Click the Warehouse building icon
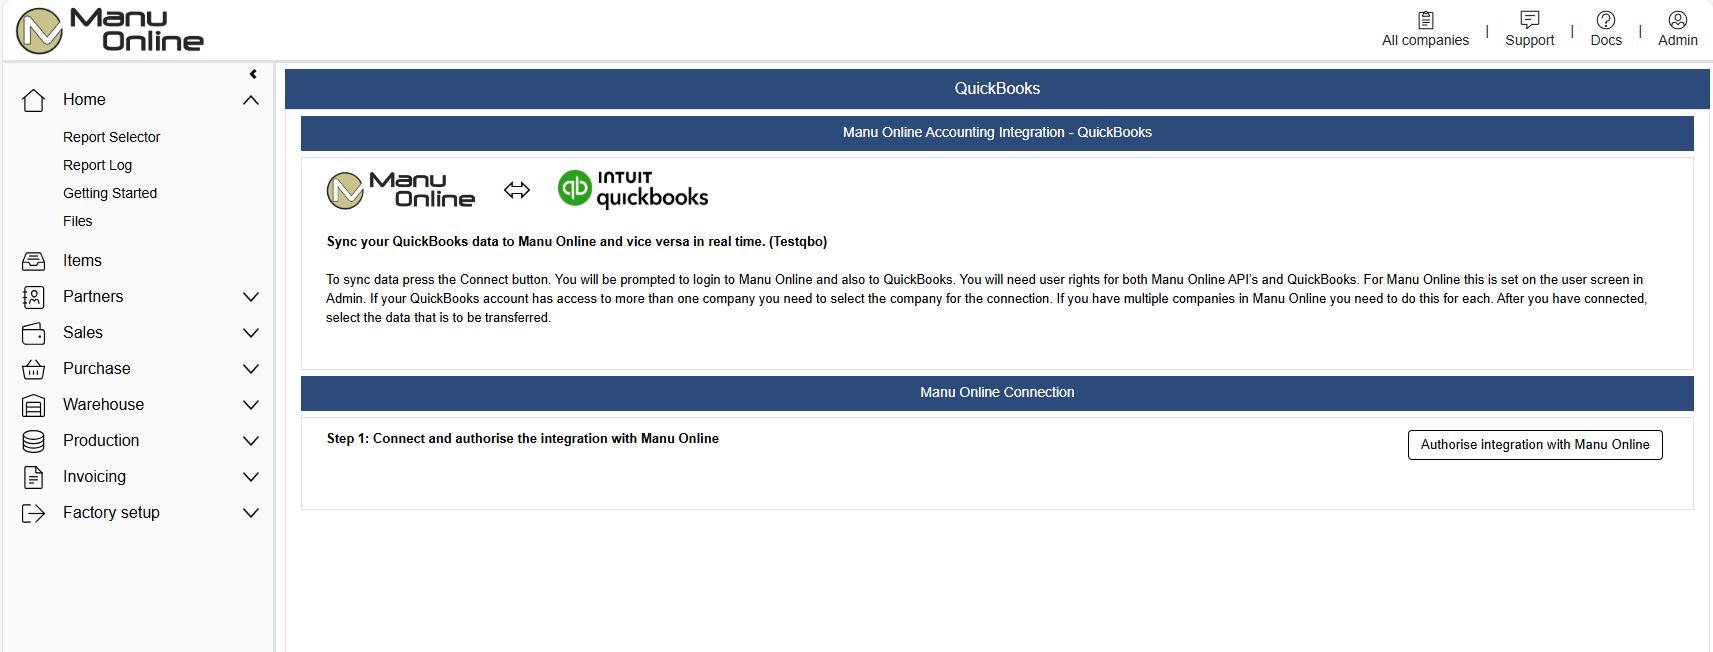This screenshot has width=1713, height=652. (34, 405)
